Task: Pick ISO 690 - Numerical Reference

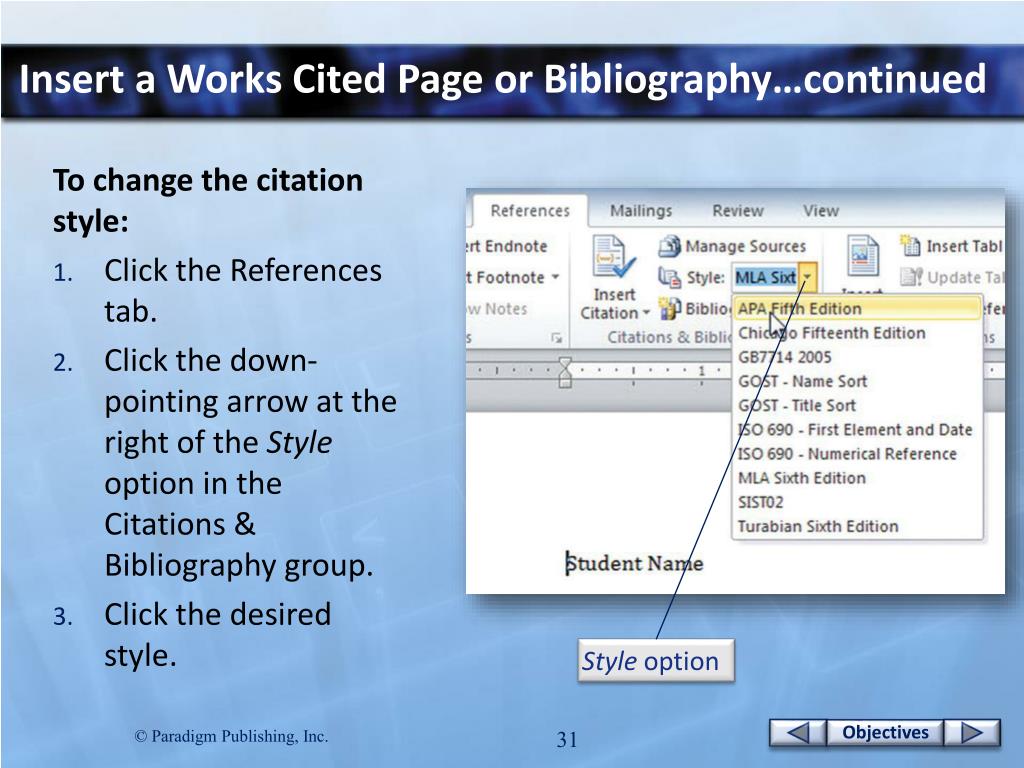Action: (x=857, y=454)
